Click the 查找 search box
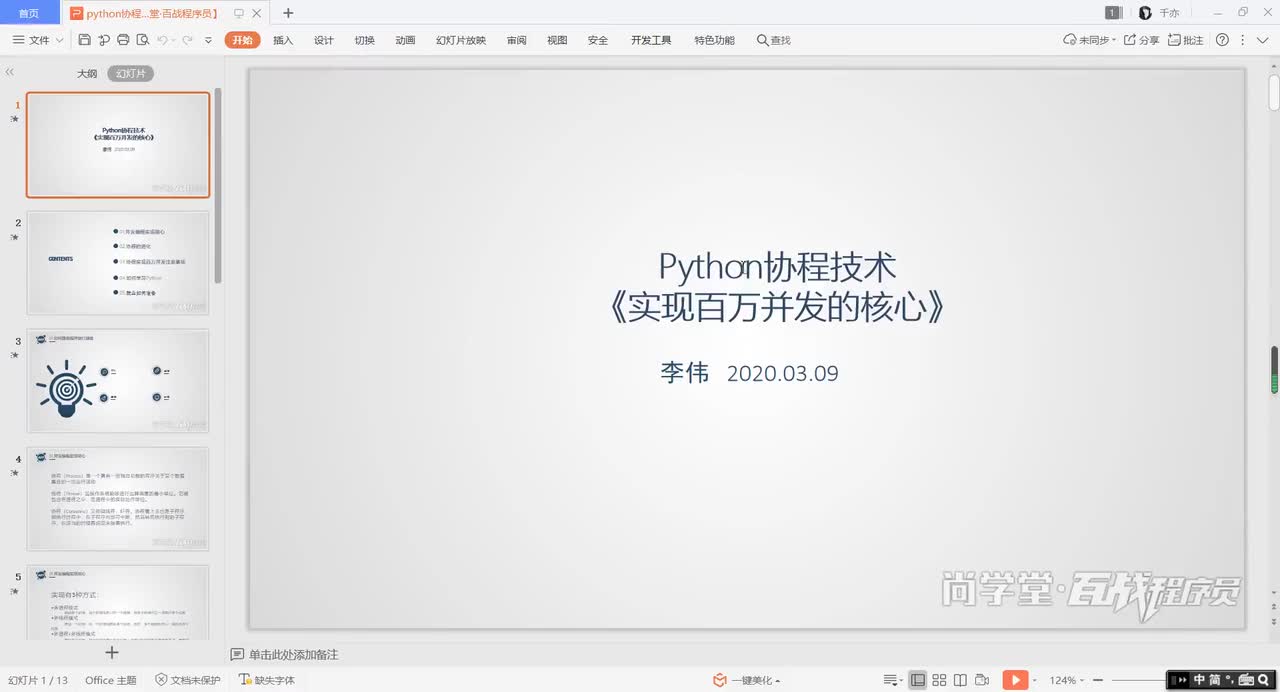Image resolution: width=1280 pixels, height=692 pixels. (x=774, y=40)
